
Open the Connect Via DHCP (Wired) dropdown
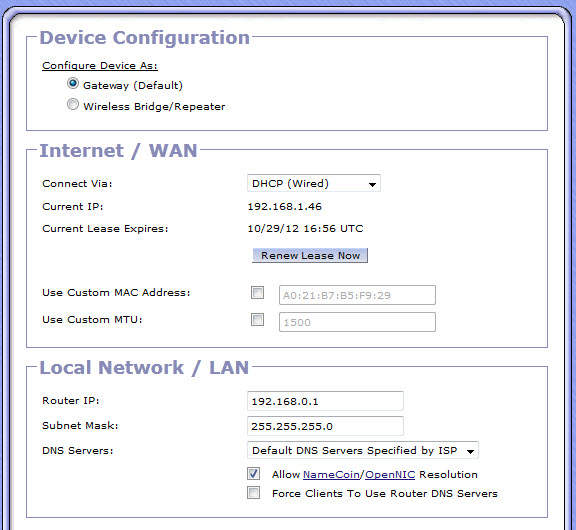[314, 183]
